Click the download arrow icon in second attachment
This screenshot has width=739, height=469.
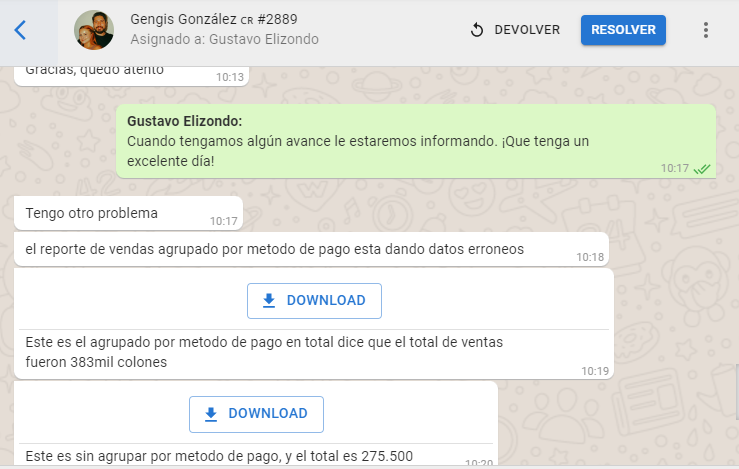[x=210, y=414]
